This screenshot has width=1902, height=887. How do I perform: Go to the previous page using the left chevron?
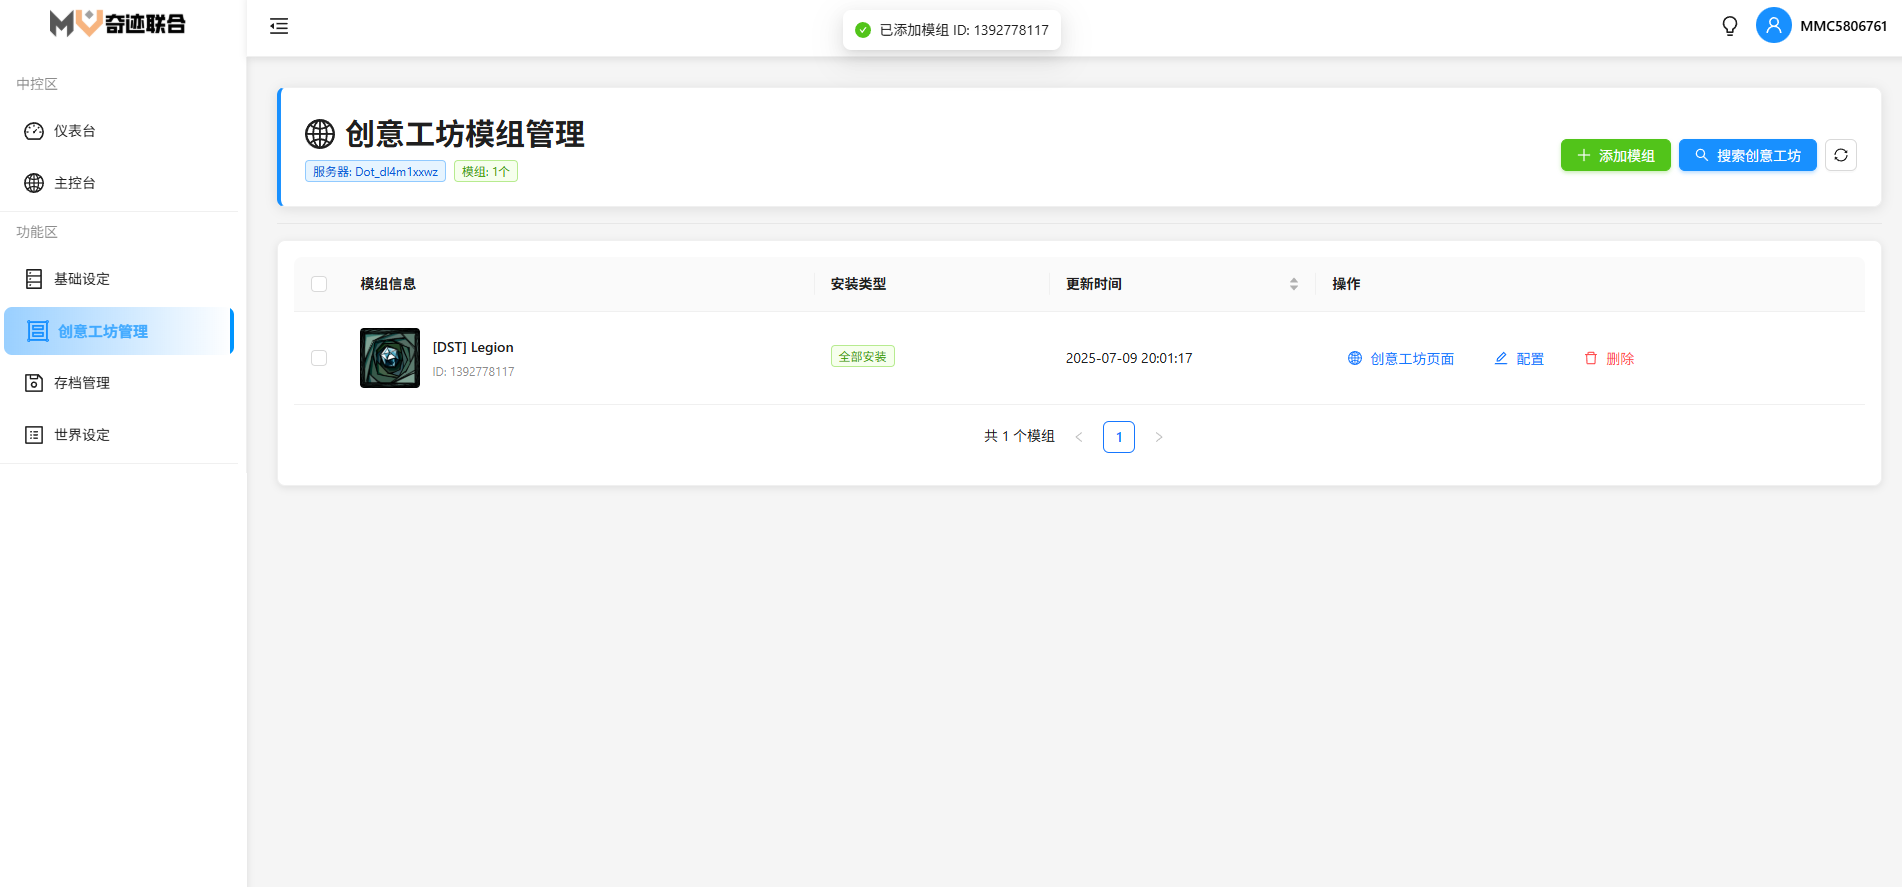(1079, 437)
